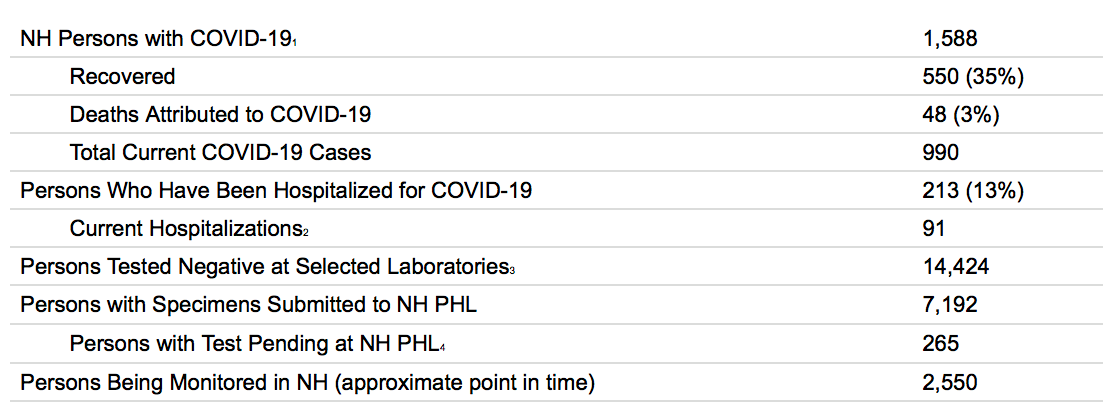Select the 550 (35%) recovered value
The image size is (1120, 408).
point(973,76)
